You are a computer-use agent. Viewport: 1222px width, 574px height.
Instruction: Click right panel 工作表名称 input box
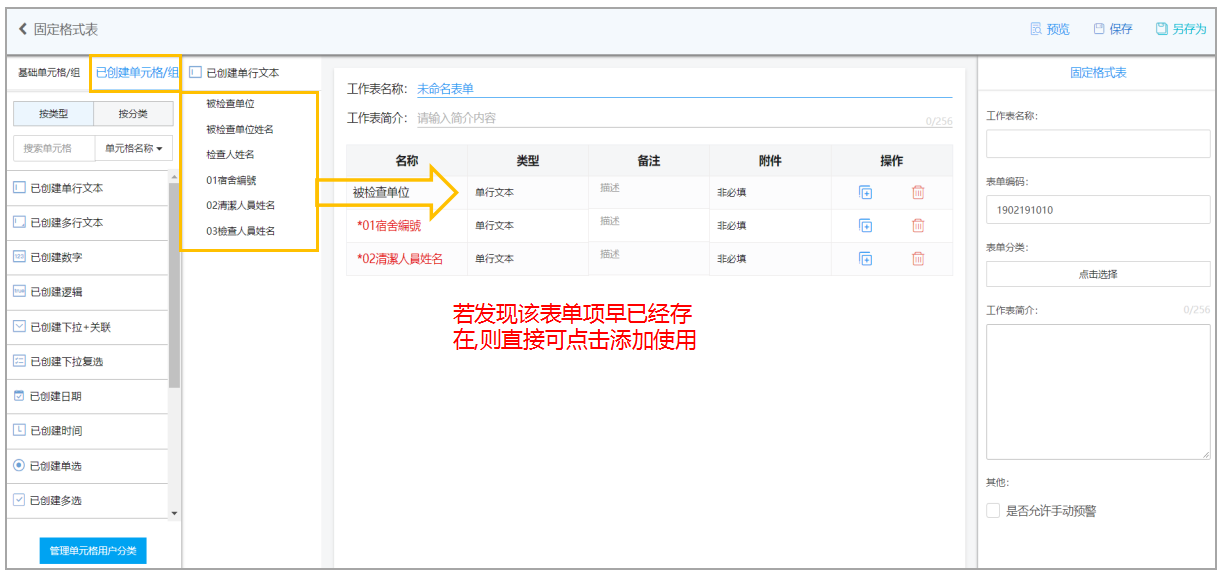tap(1098, 144)
